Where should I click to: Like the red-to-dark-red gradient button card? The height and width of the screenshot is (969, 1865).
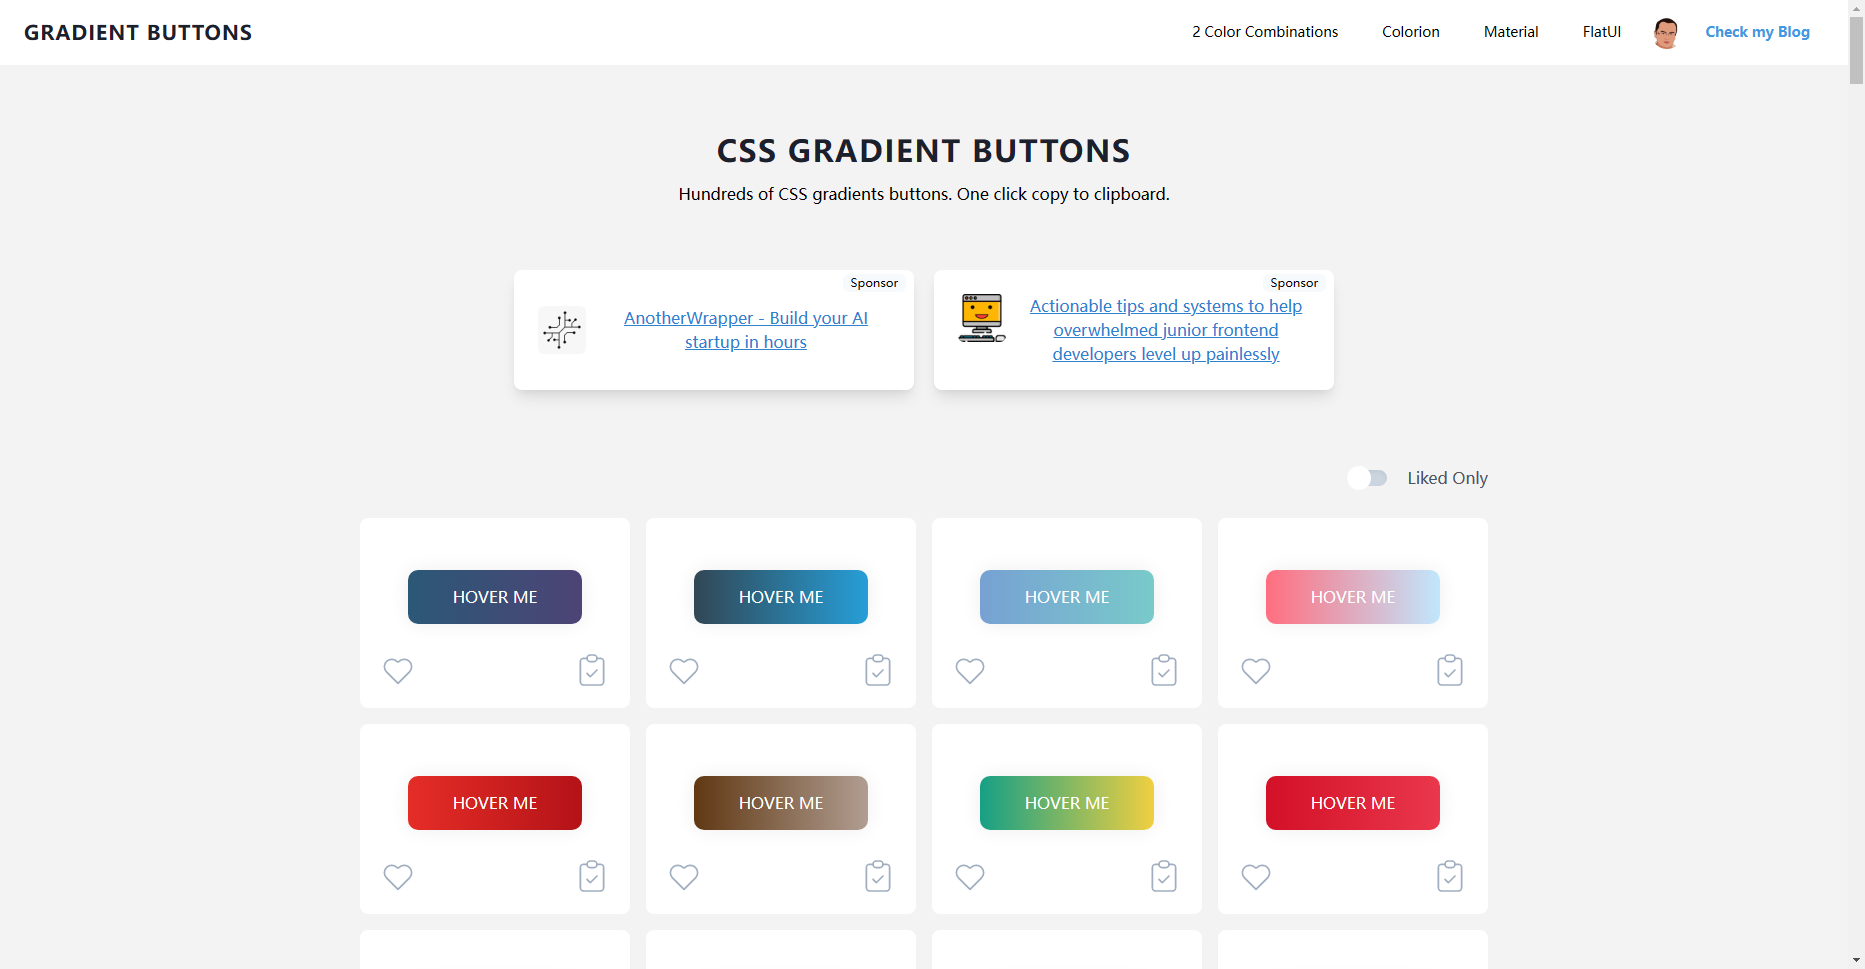398,877
